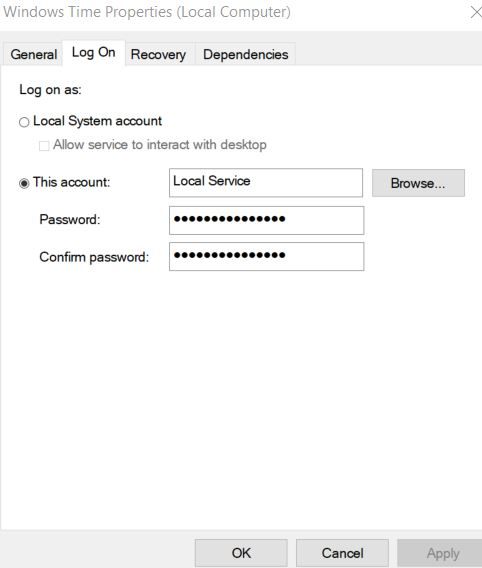
Task: Select the Local System account radio button
Action: point(24,122)
